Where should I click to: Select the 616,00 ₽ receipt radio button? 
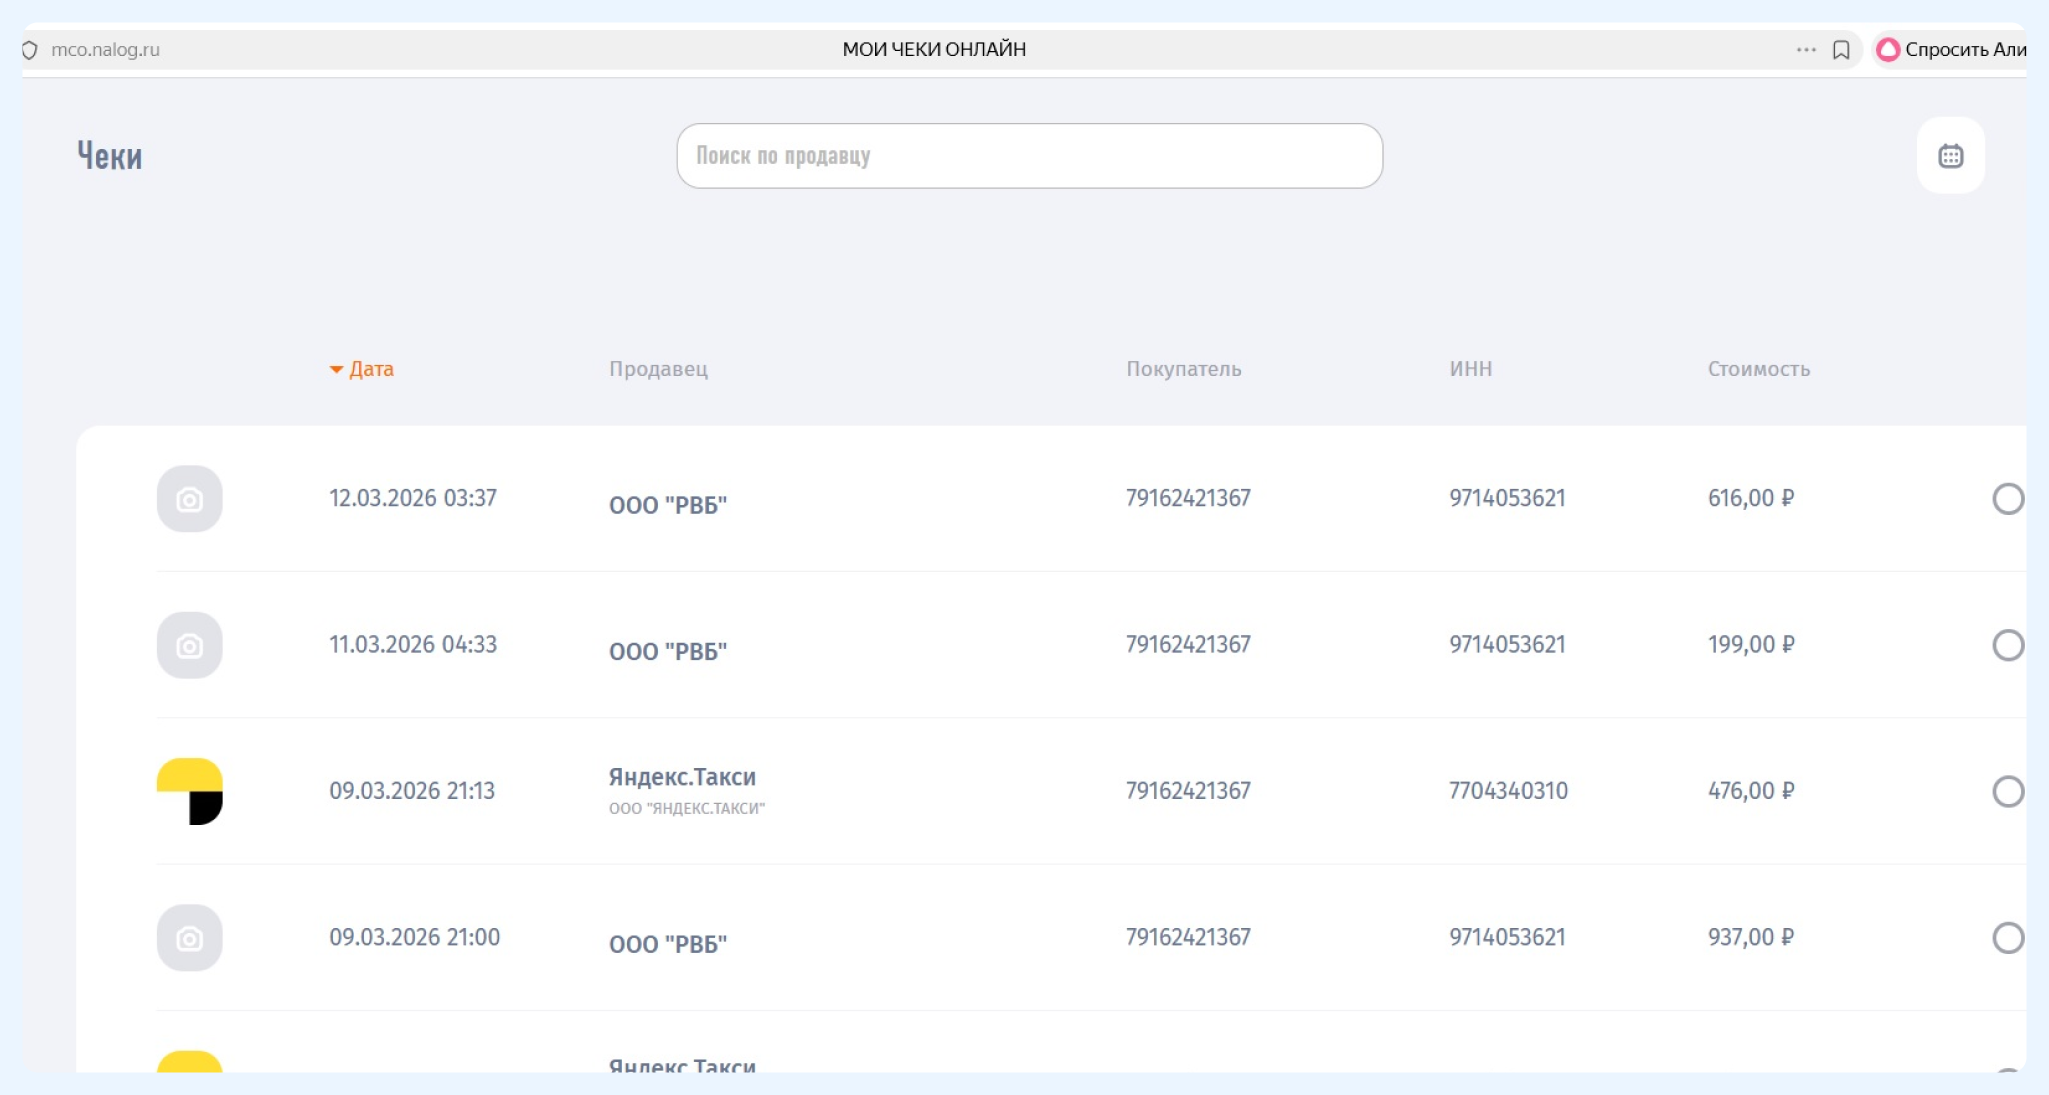click(2007, 499)
